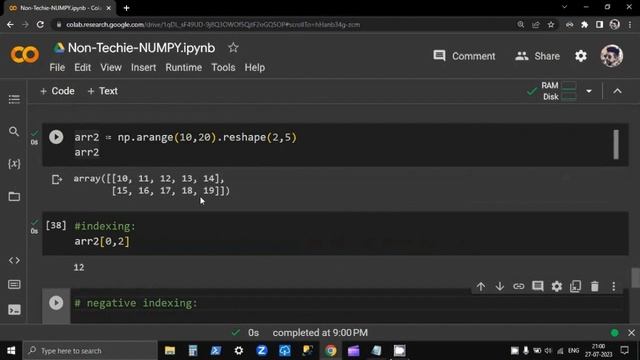Open the Chrome three-dot menu
The height and width of the screenshot is (360, 640).
[x=630, y=24]
